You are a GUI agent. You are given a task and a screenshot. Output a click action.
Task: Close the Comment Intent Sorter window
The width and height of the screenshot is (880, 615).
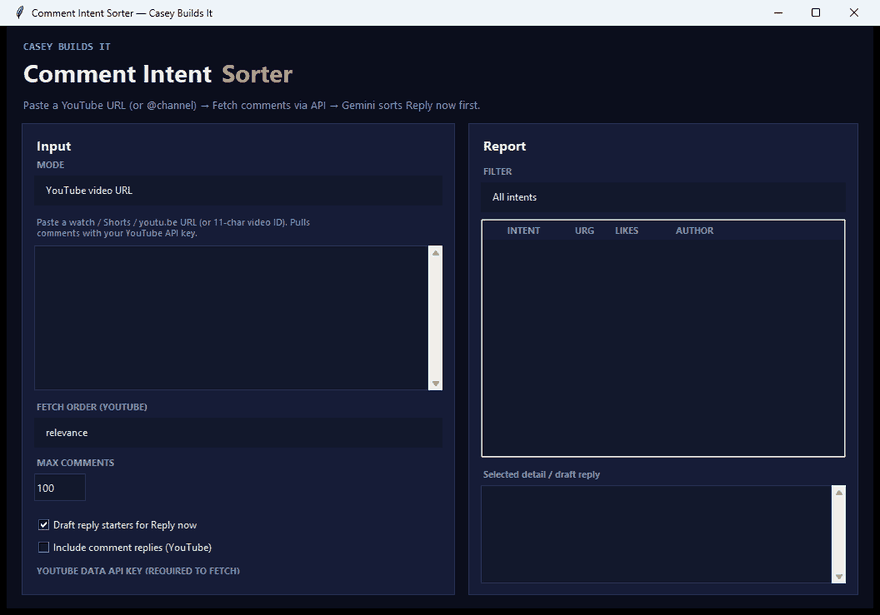click(854, 12)
